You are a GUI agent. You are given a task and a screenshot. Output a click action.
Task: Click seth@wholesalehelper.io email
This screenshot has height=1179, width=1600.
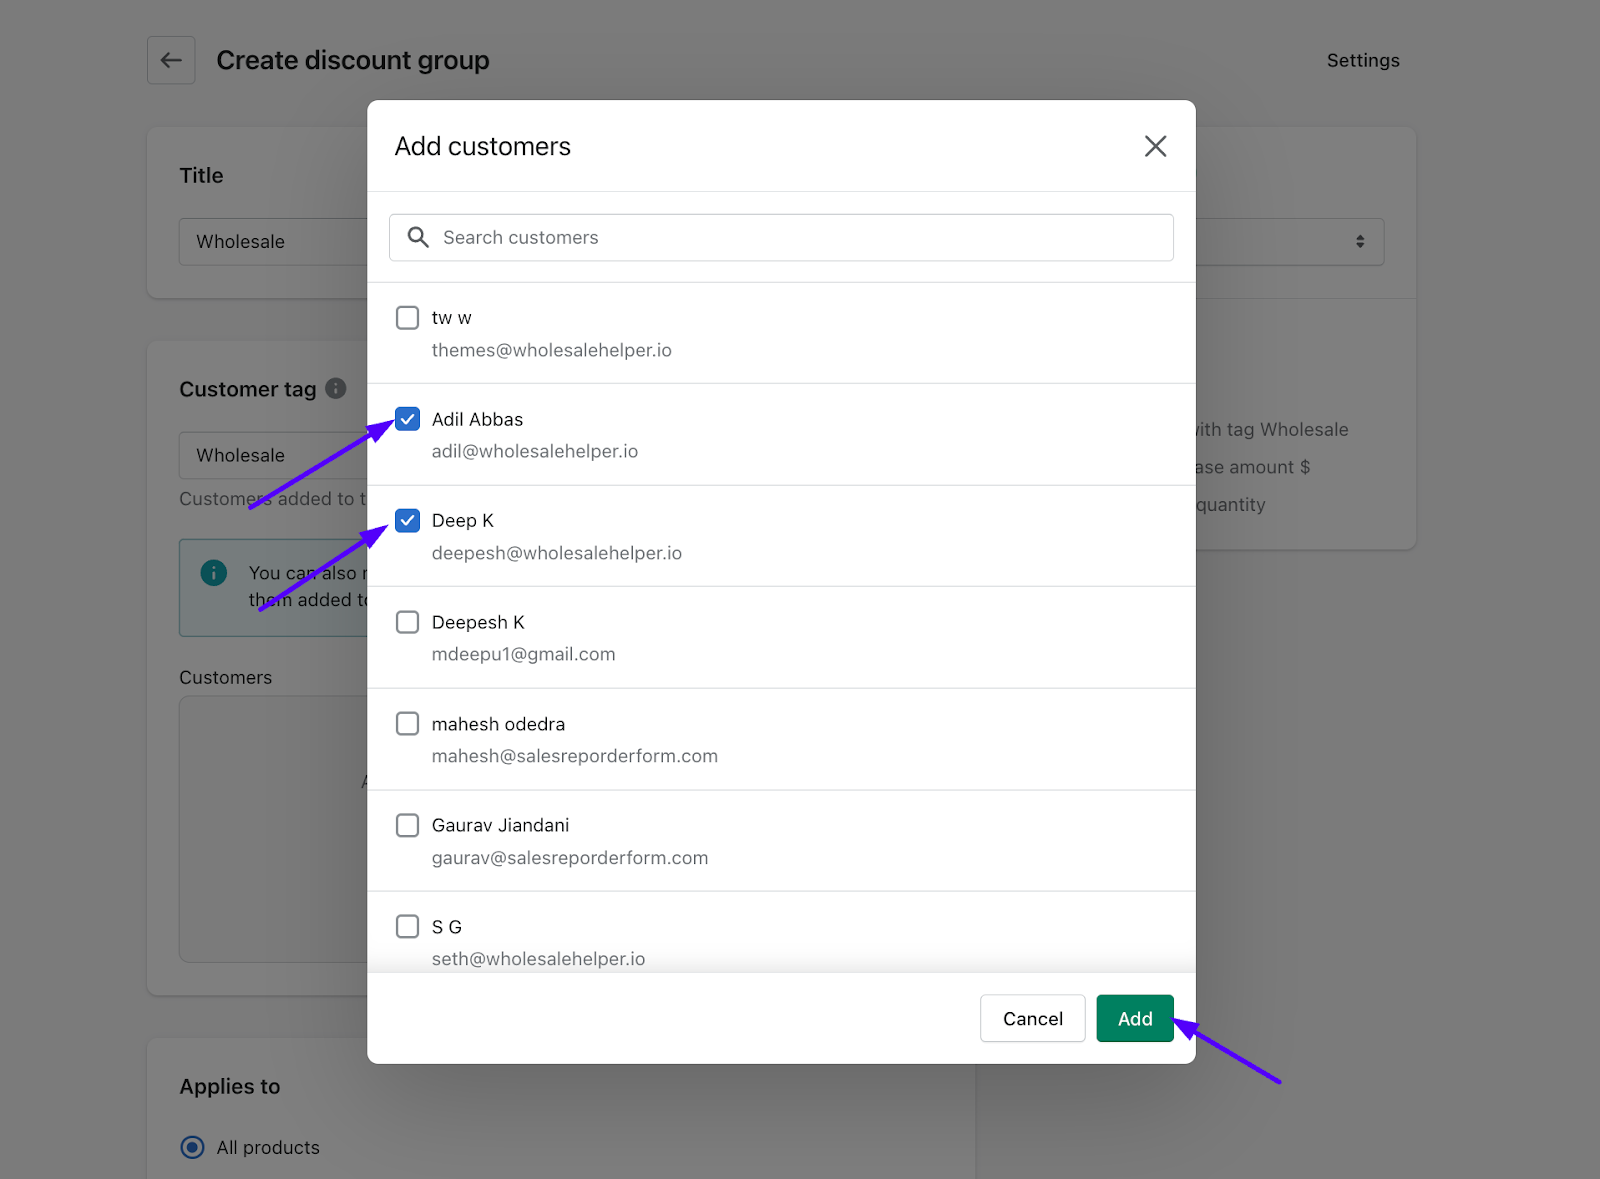click(x=539, y=959)
